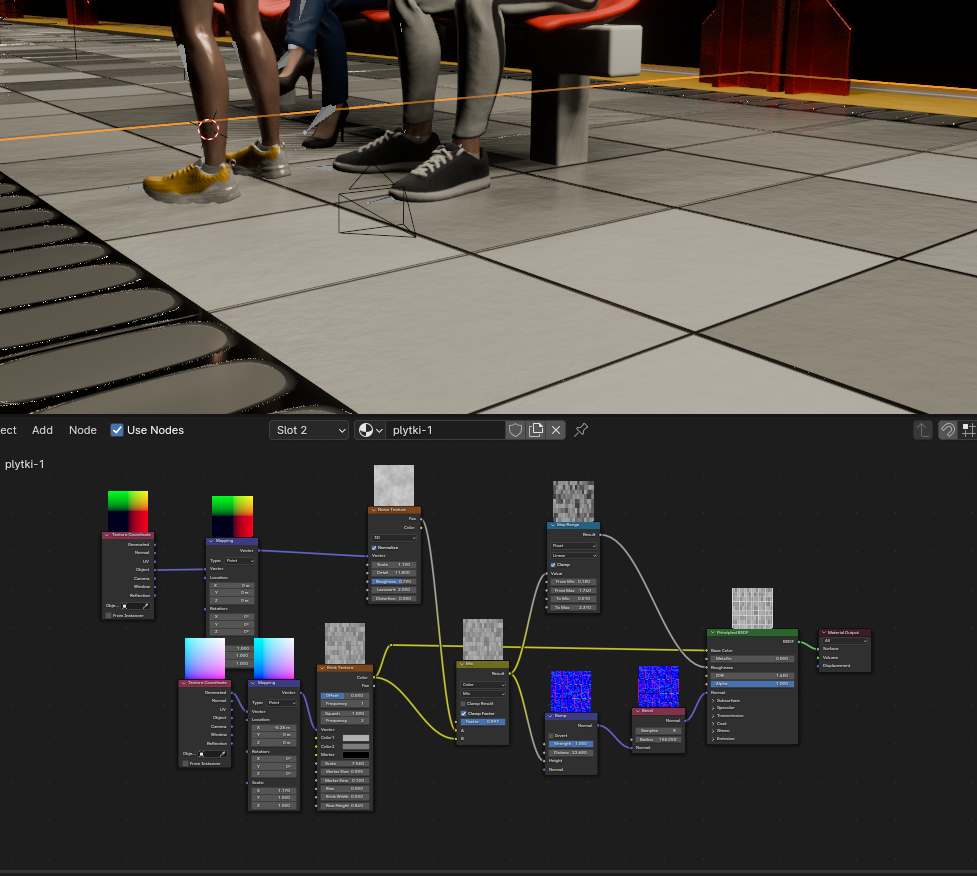Open the Add menu
This screenshot has width=977, height=876.
pos(42,430)
